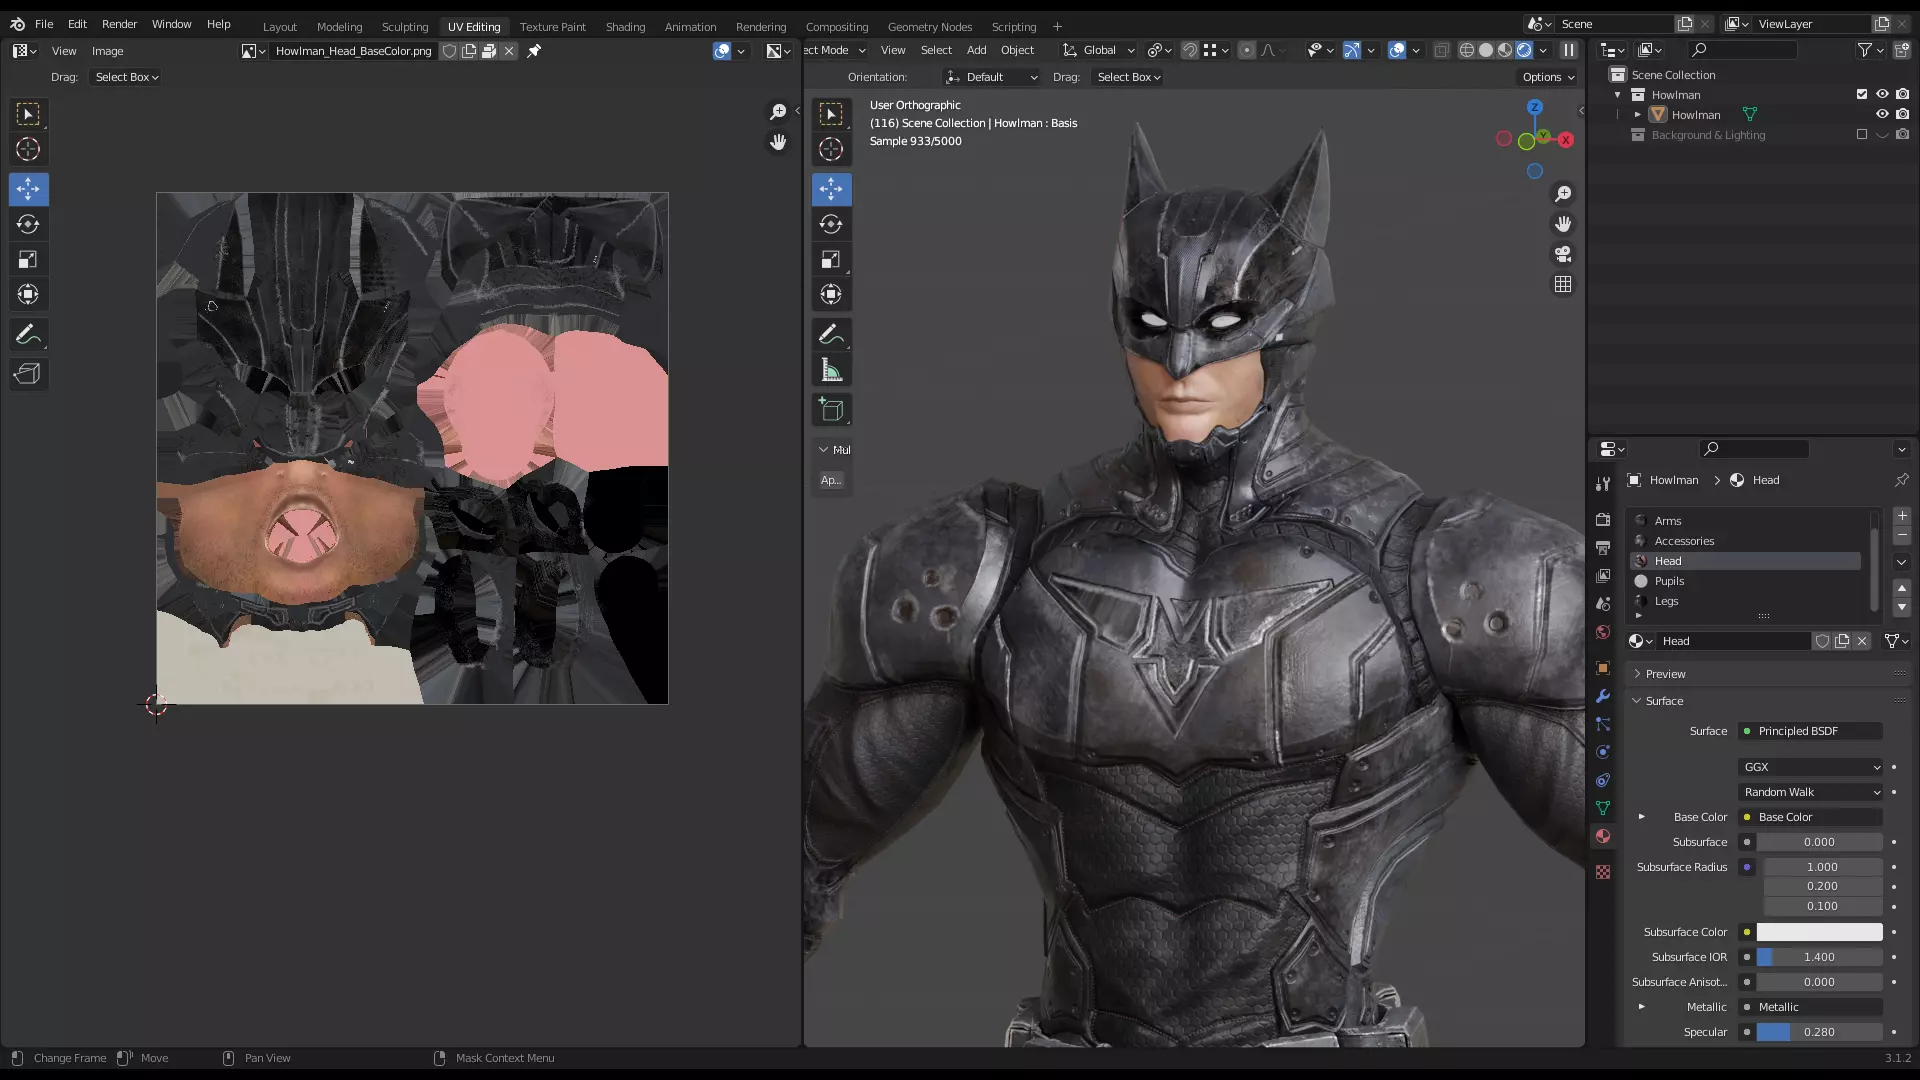Select the Cursor tool in the UV editor
Image resolution: width=1920 pixels, height=1080 pixels.
pyautogui.click(x=28, y=150)
